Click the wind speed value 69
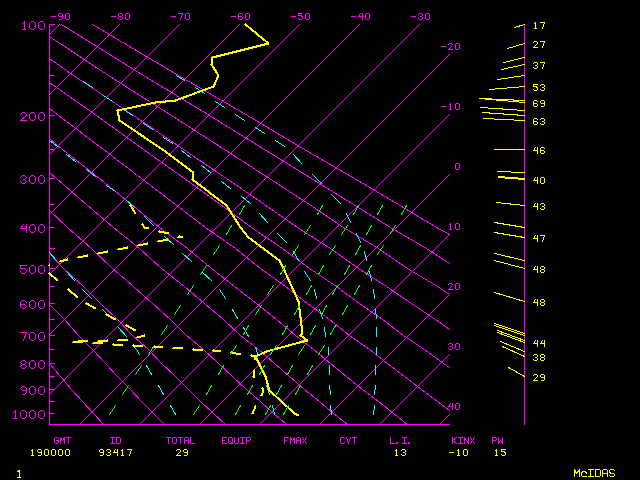Screen dimensions: 640x480 click(538, 104)
